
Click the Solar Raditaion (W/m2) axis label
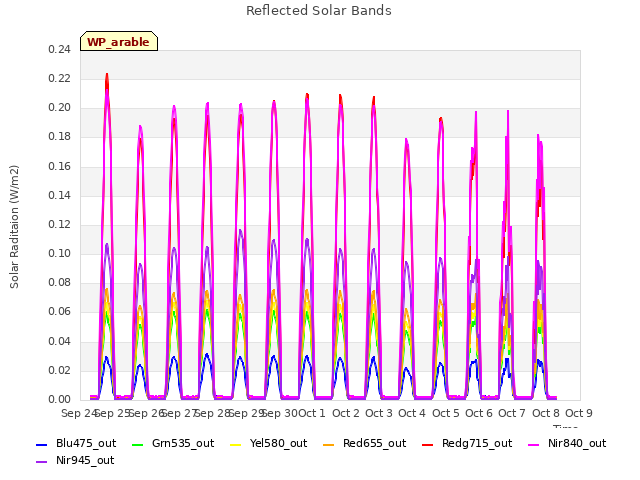(x=14, y=227)
